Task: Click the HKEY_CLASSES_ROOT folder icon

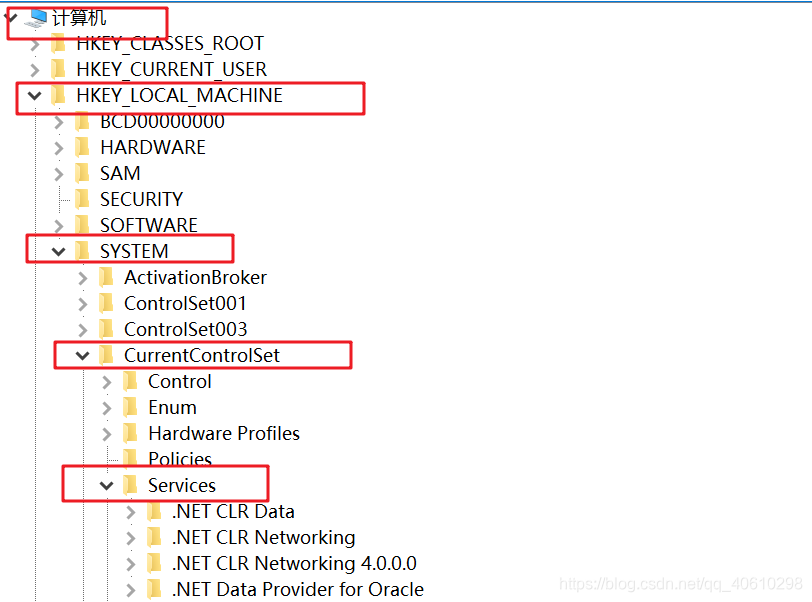Action: point(58,43)
